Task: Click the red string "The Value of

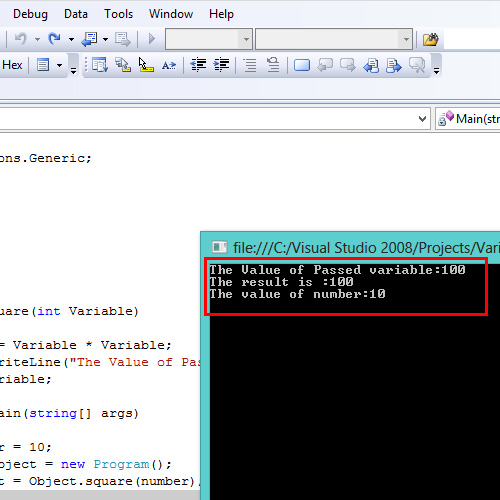Action: tap(135, 362)
